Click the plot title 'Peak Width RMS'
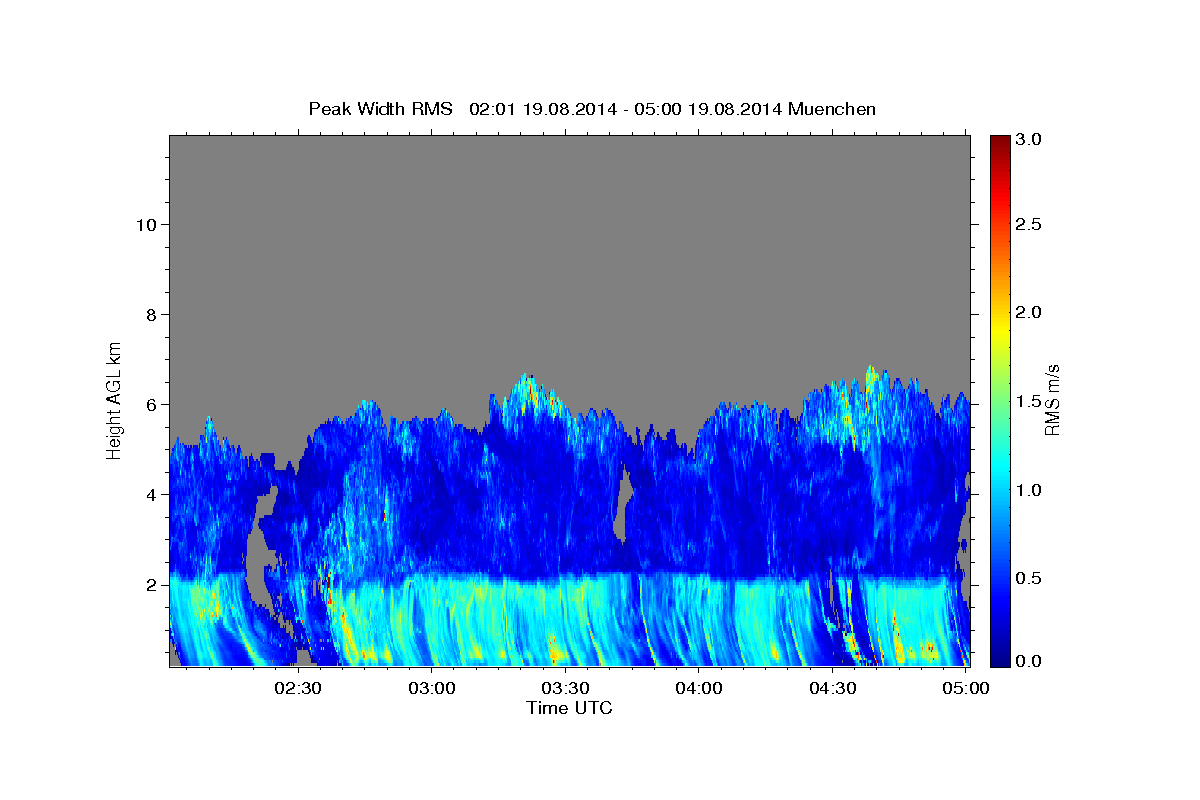Viewport: 1200px width, 800px height. pyautogui.click(x=381, y=109)
